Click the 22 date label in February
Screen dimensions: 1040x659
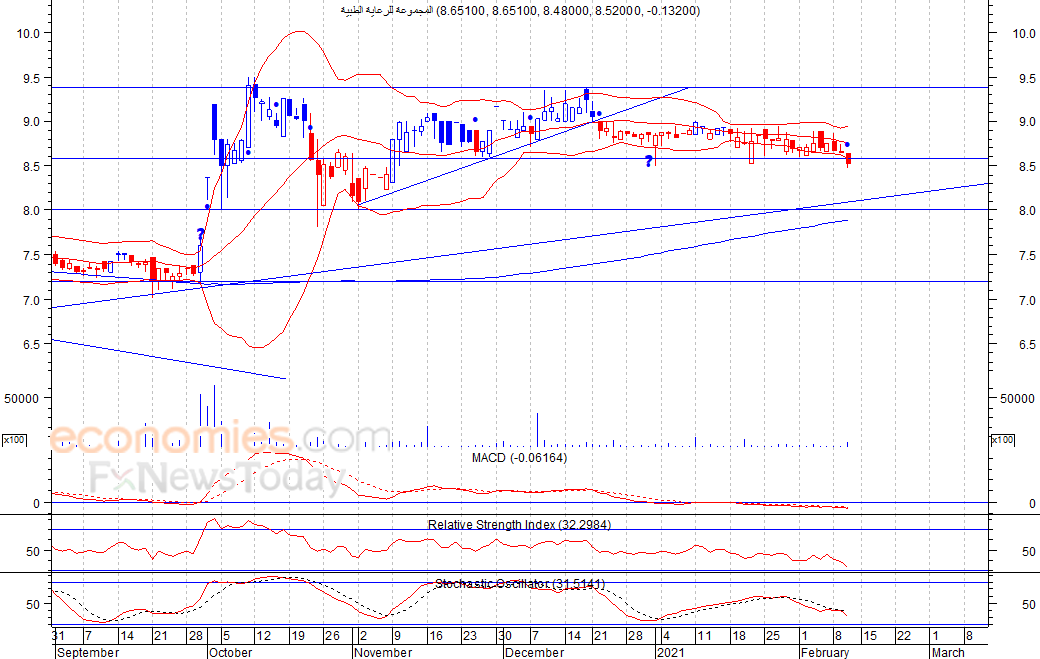[904, 636]
